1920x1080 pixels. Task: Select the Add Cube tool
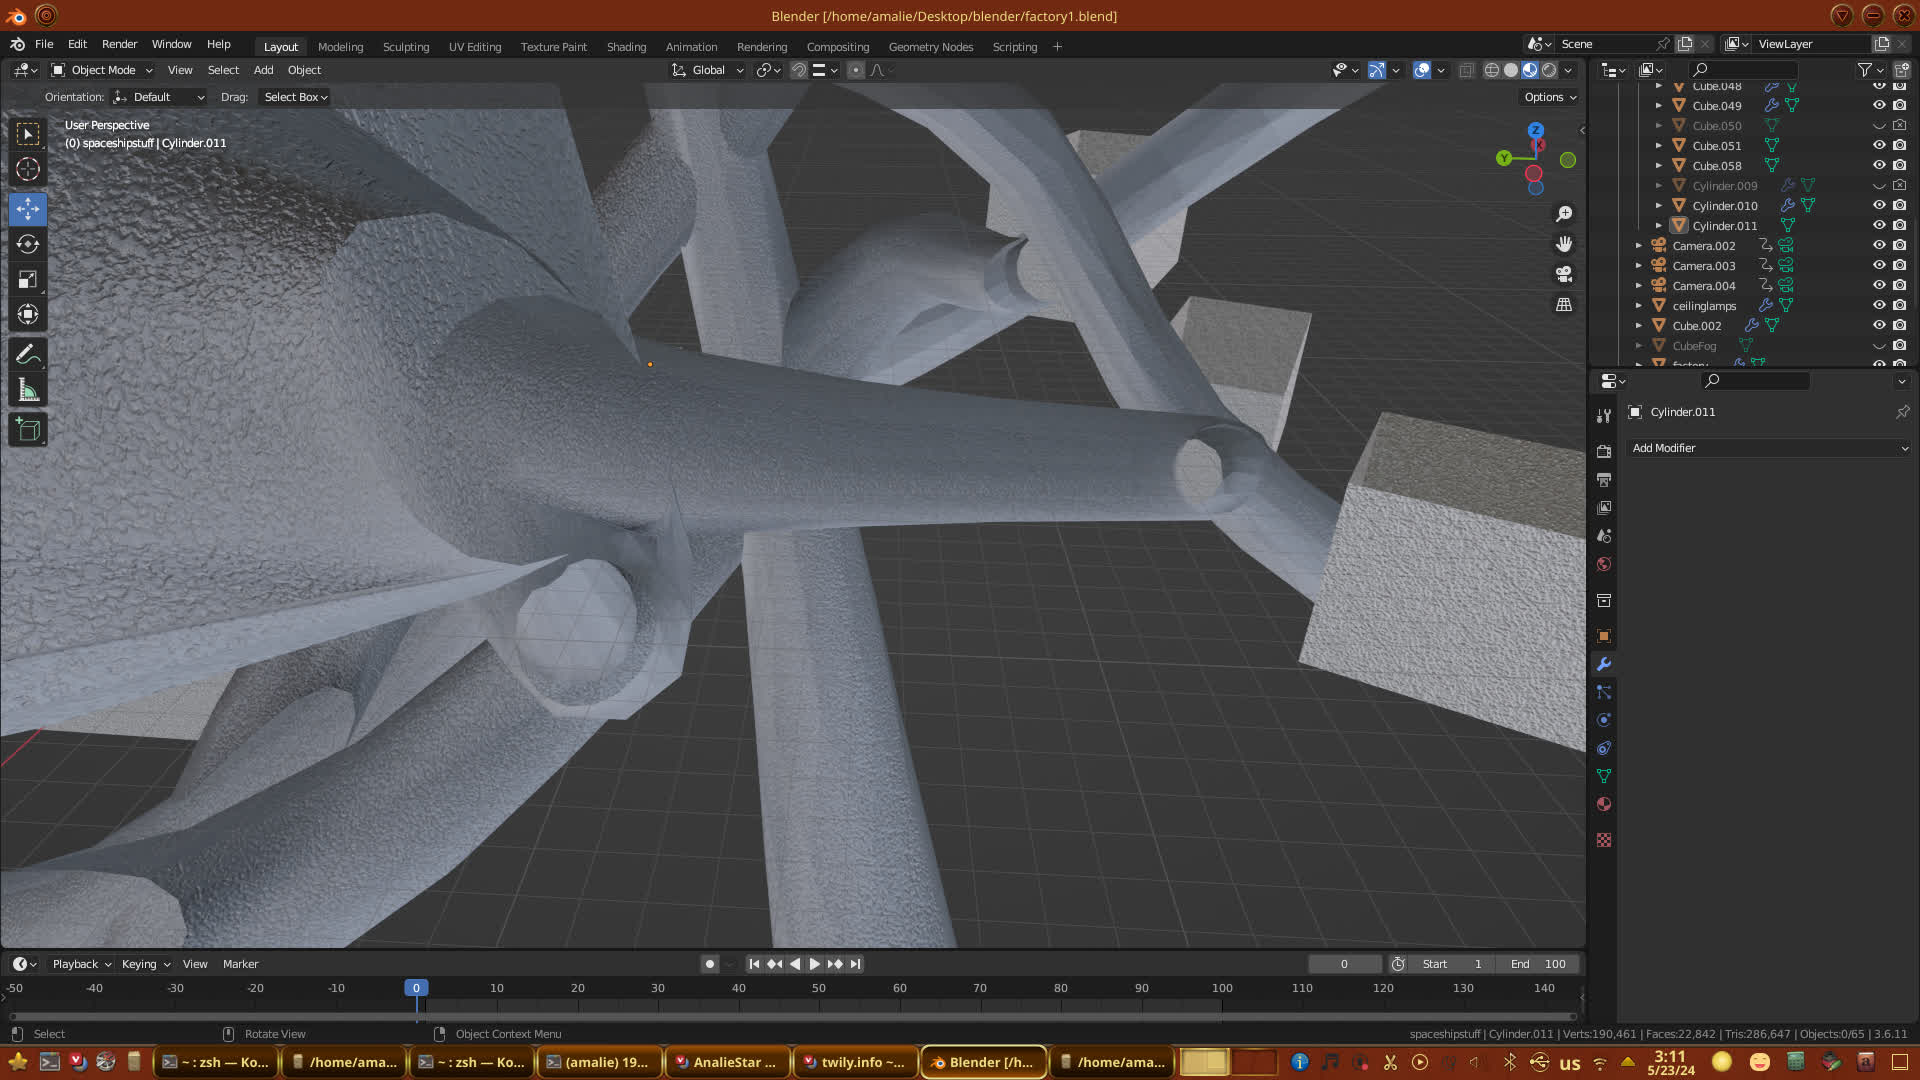(28, 430)
